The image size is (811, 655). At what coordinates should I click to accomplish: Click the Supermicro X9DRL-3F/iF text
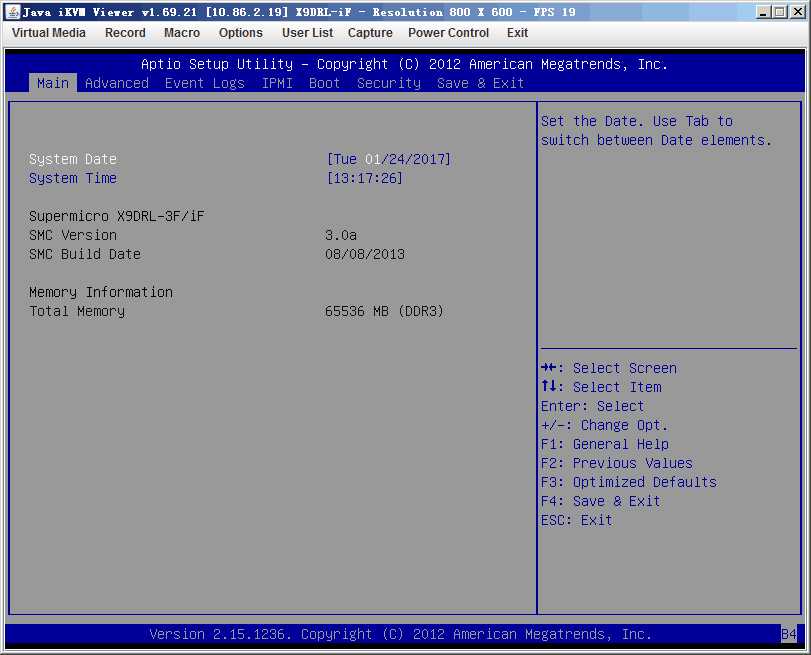(117, 216)
